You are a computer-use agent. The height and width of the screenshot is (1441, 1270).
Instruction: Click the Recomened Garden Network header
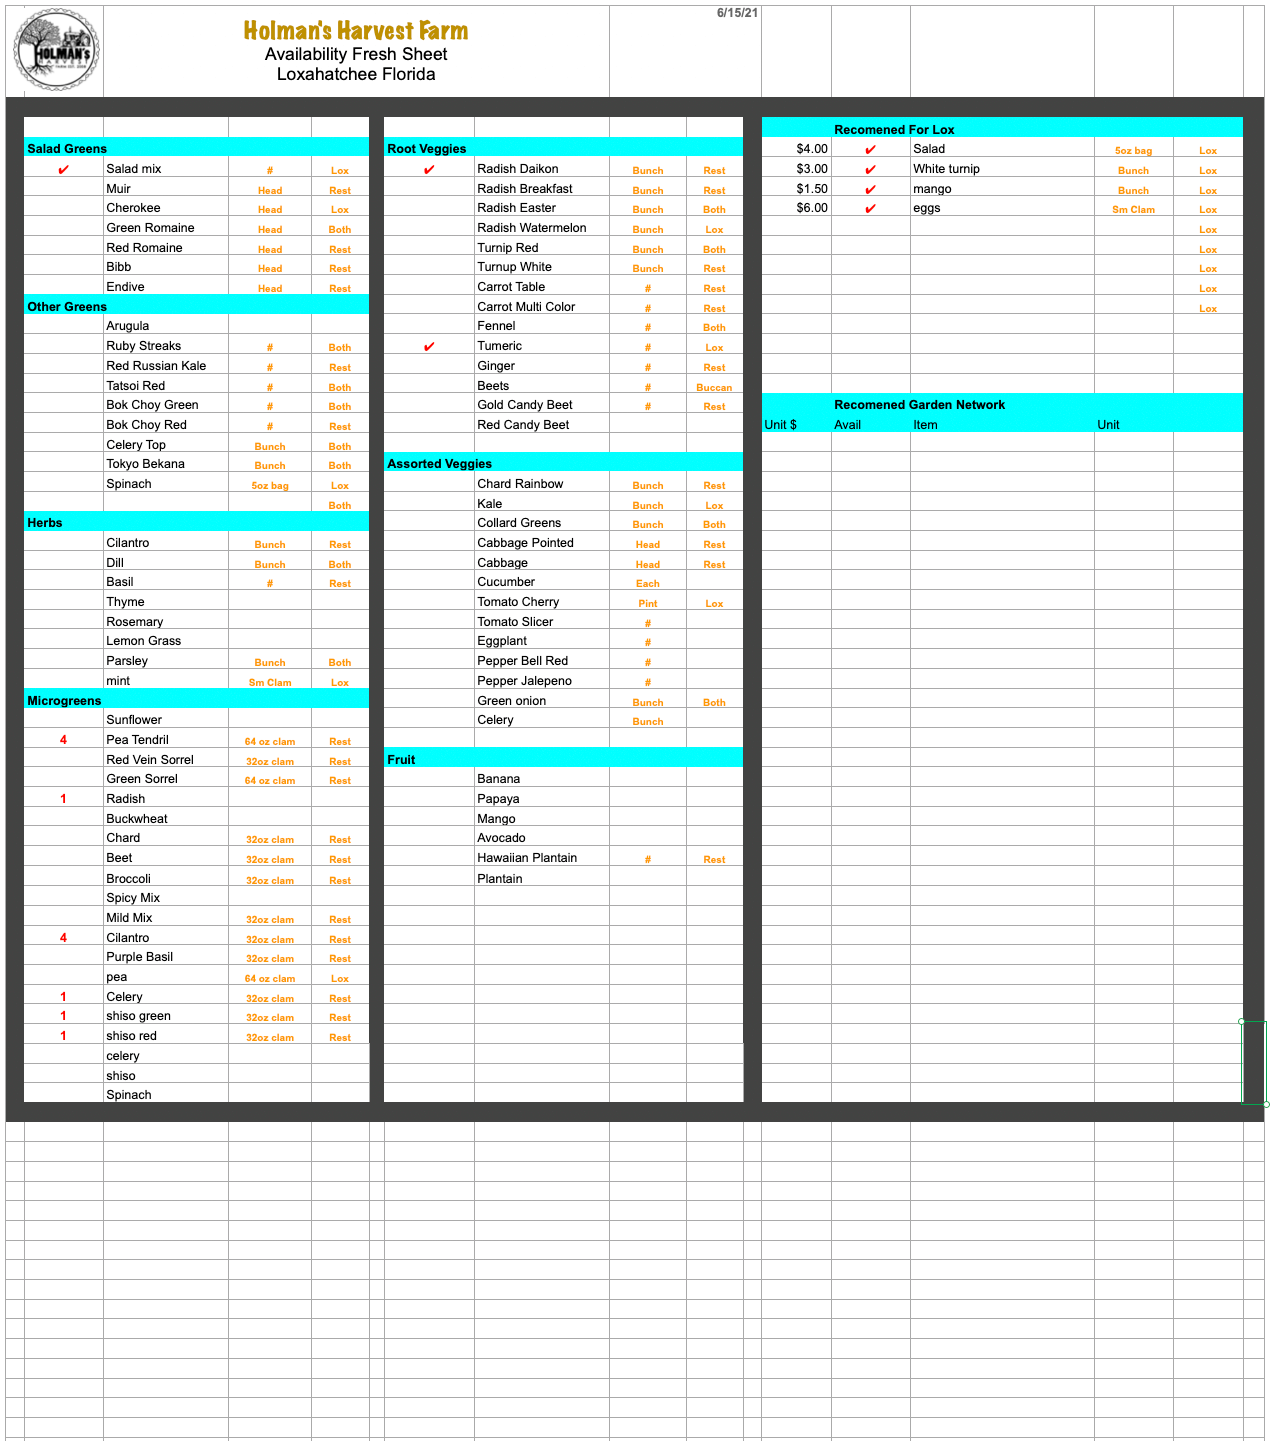tap(919, 405)
